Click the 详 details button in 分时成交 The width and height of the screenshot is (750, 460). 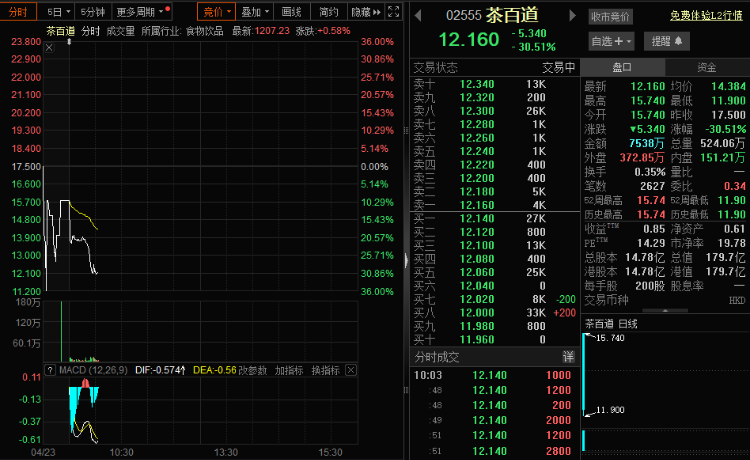(x=568, y=357)
